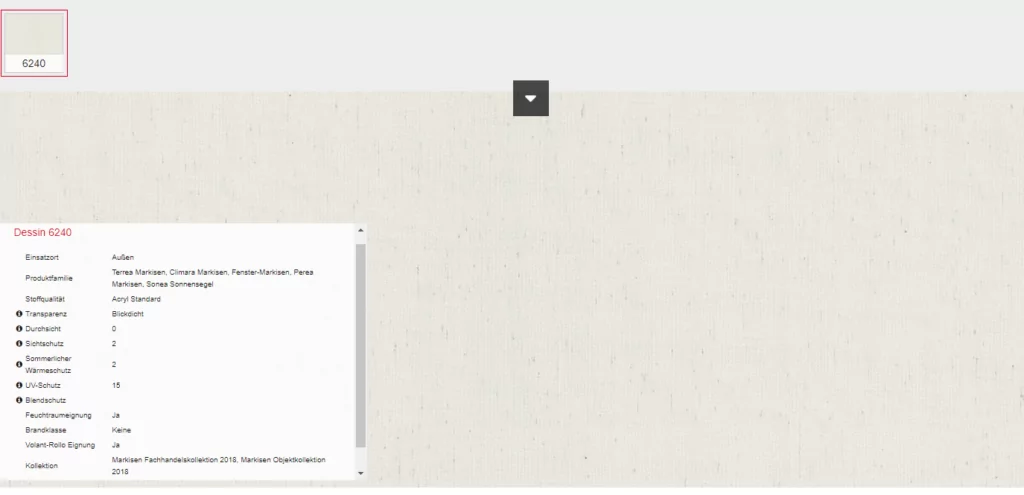Click info icon next to Sommerlicher Wärmeschutz
This screenshot has height=495, width=1024.
point(19,364)
